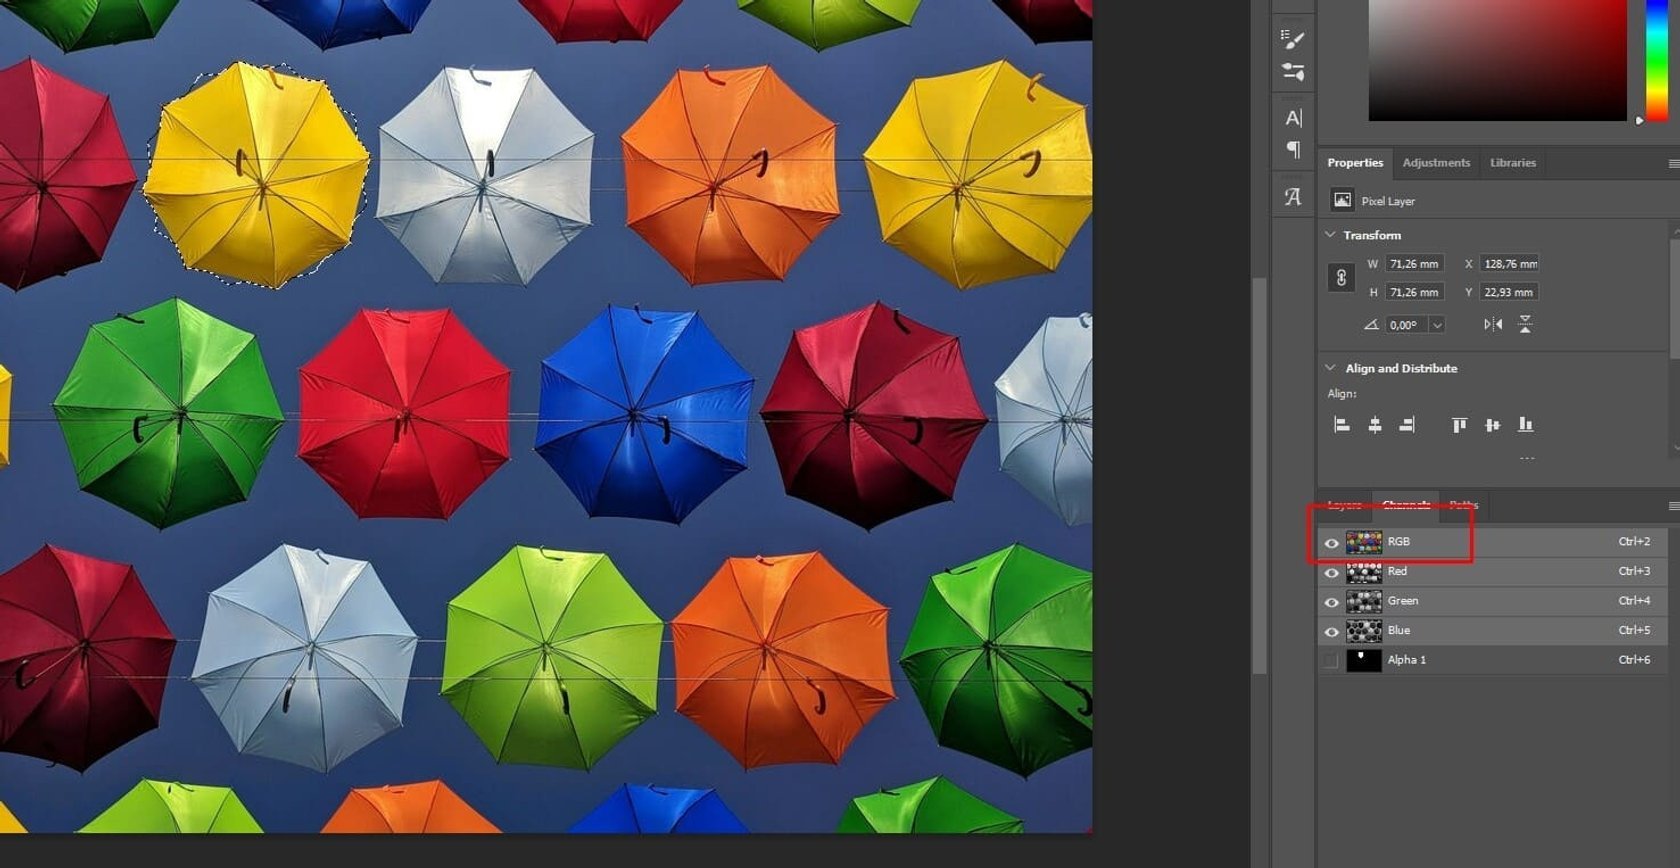The height and width of the screenshot is (868, 1680).
Task: Show more align options (three dots)
Action: point(1526,458)
